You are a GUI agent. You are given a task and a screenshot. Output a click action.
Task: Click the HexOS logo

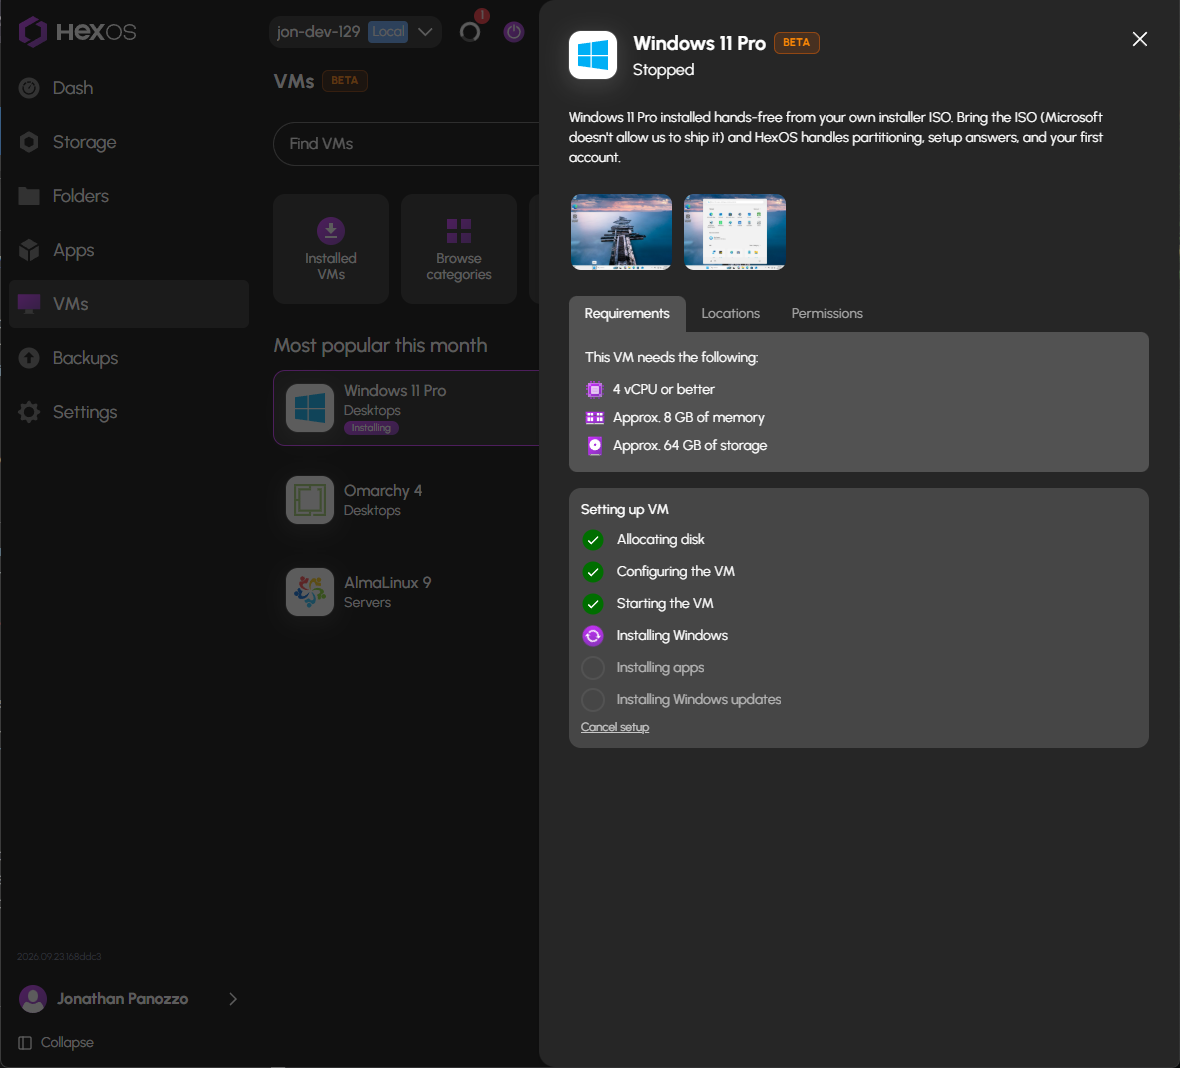point(77,32)
